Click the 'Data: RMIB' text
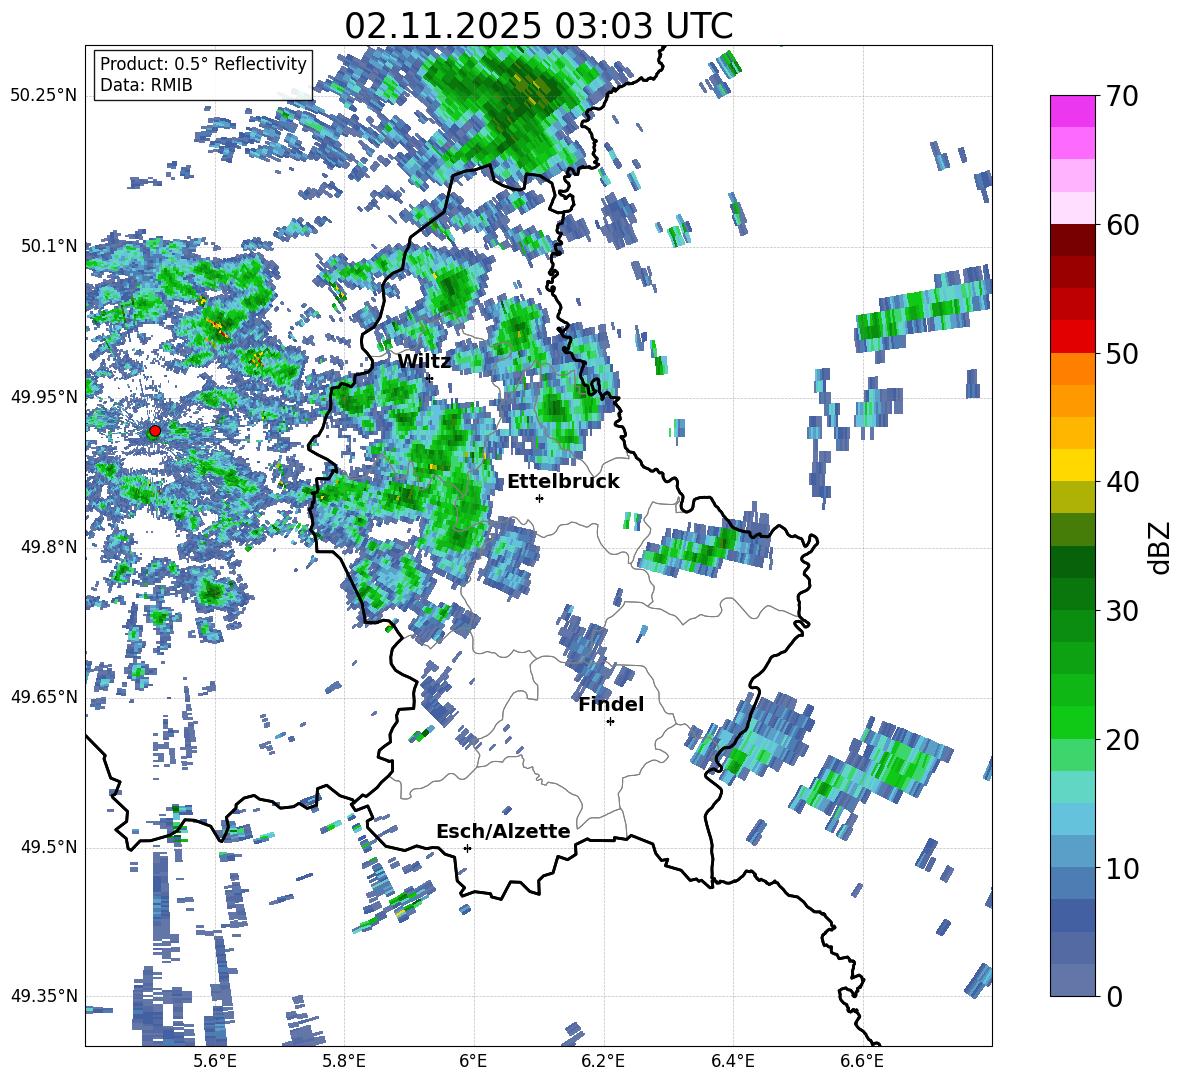 pos(146,85)
